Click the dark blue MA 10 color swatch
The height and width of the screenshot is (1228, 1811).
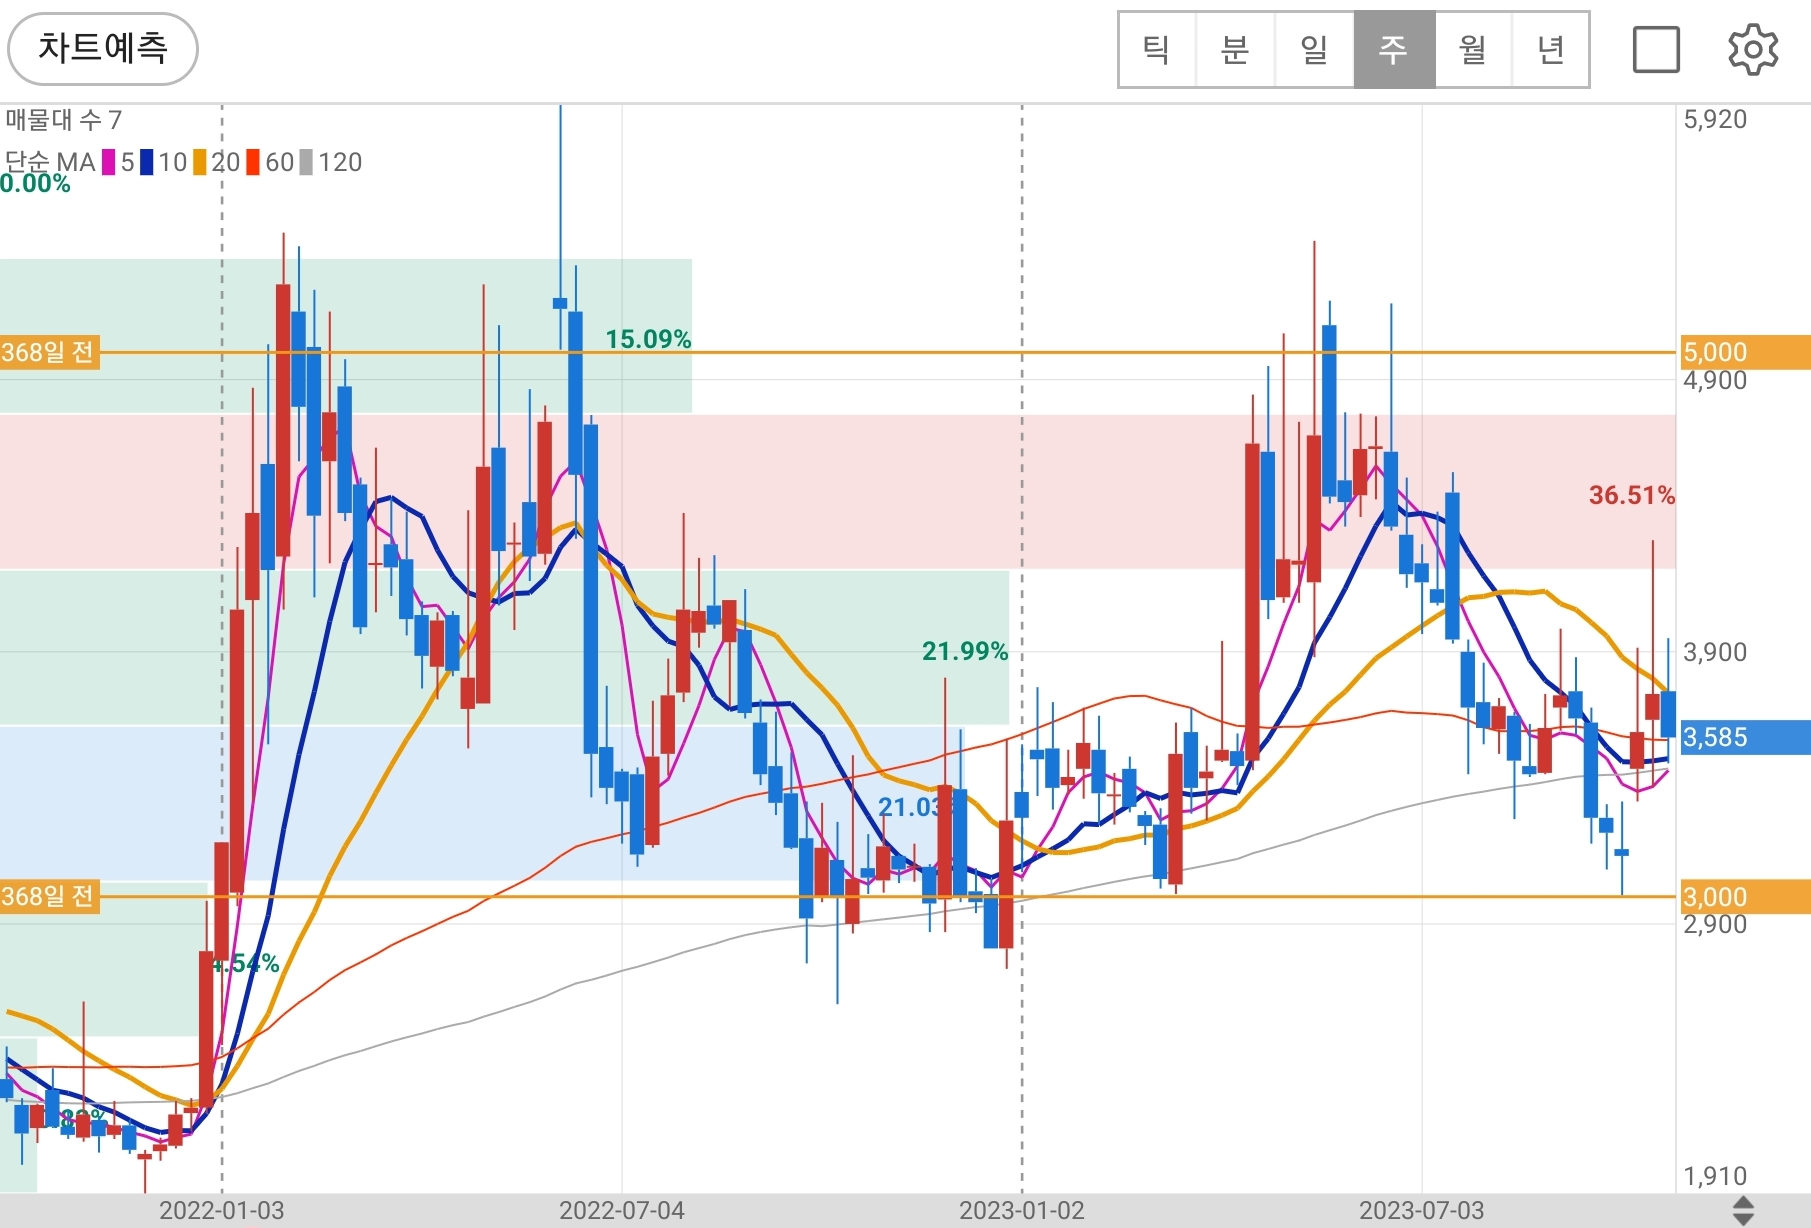click(147, 162)
